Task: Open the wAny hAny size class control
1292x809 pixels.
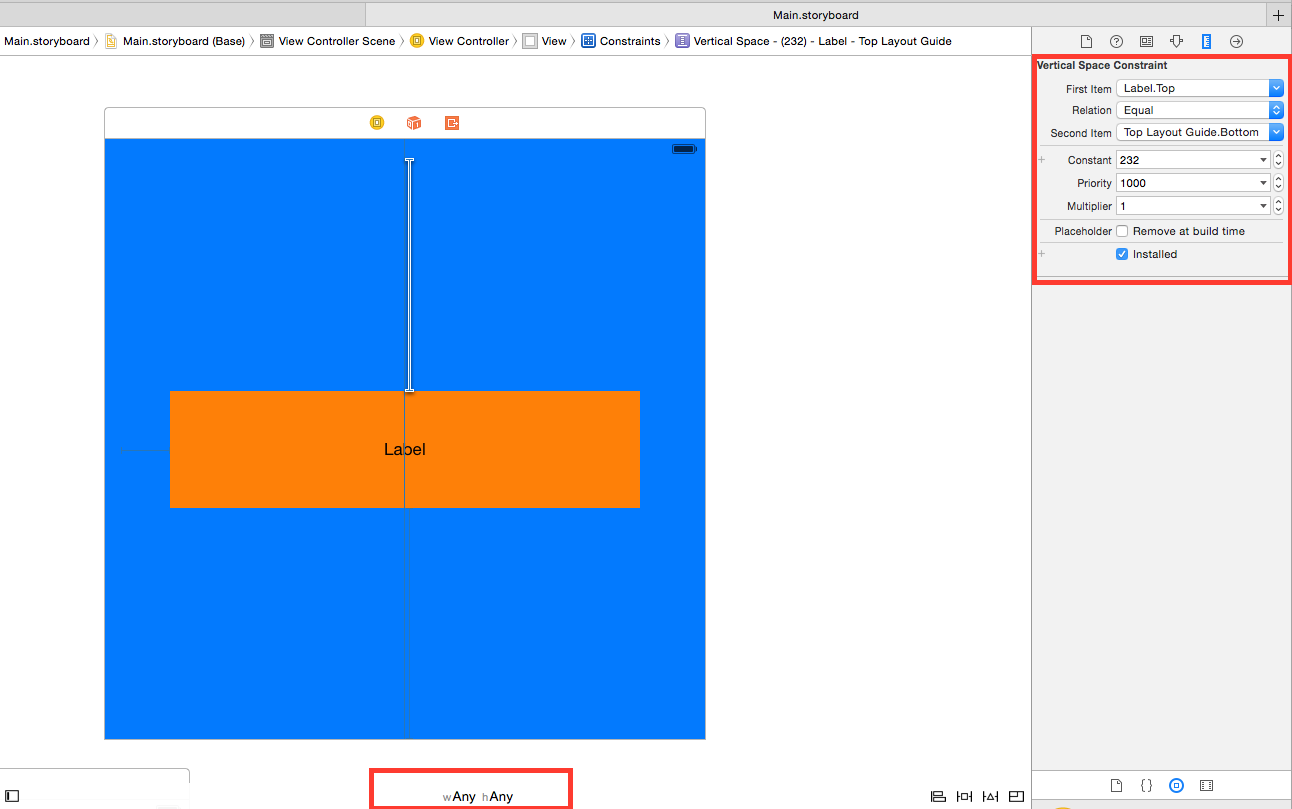Action: tap(478, 796)
